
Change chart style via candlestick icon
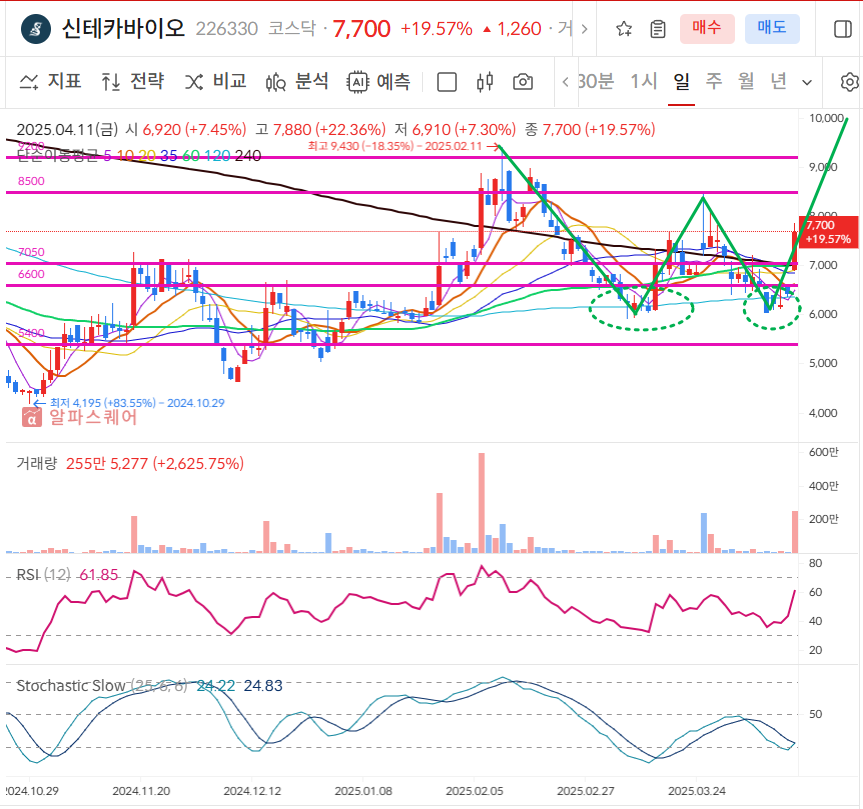click(484, 83)
